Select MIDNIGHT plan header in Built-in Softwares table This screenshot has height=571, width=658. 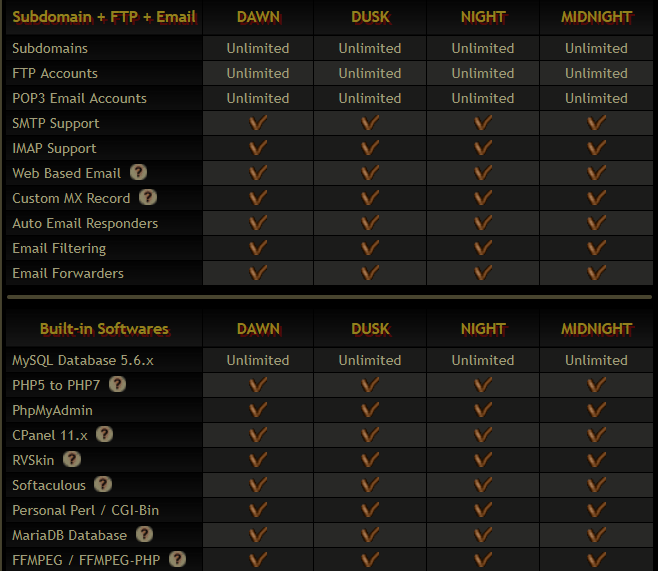[596, 329]
